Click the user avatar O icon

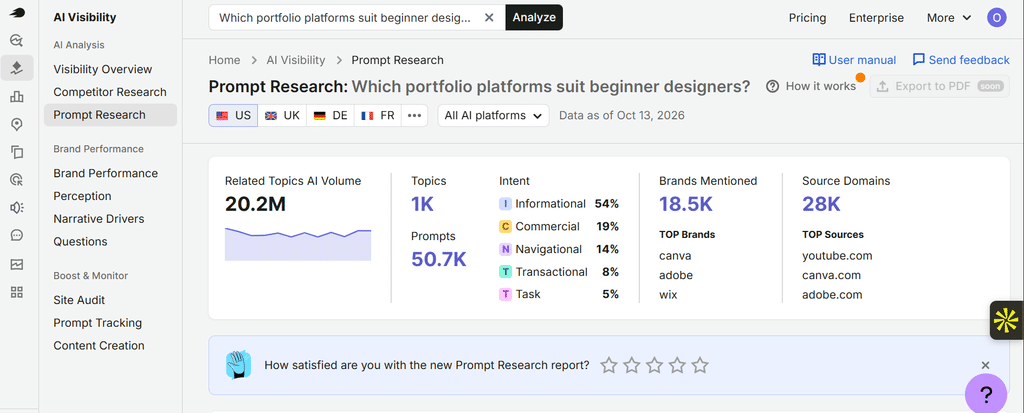[x=997, y=18]
